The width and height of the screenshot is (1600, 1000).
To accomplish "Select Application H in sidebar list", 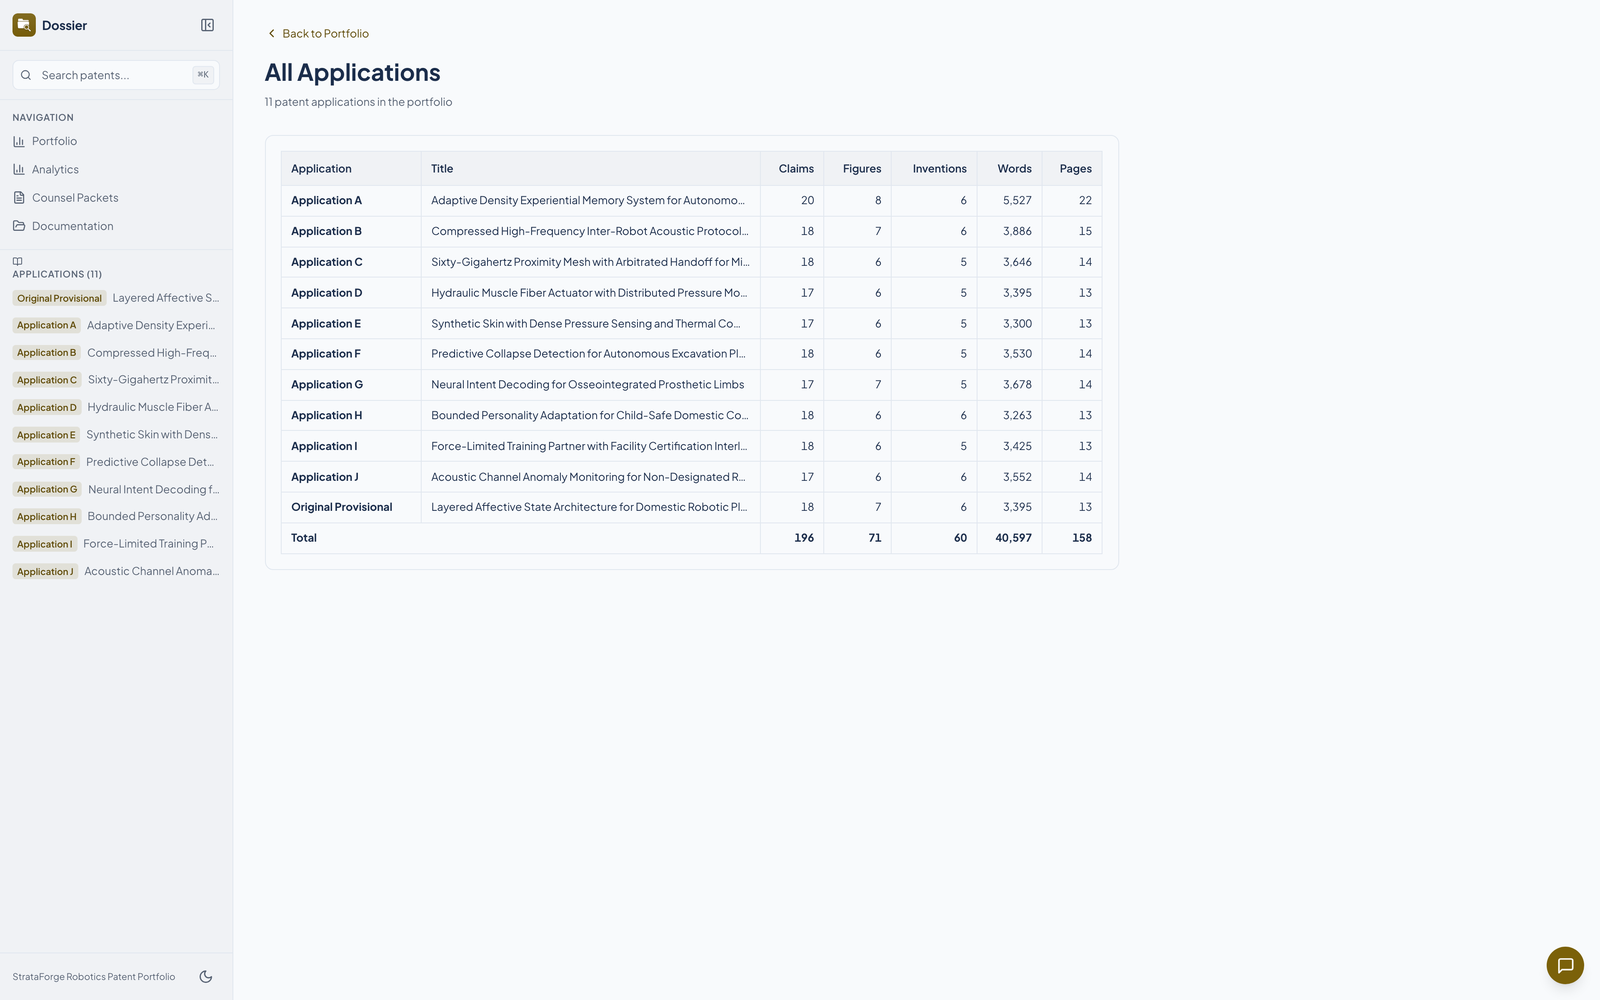I will click(x=116, y=517).
